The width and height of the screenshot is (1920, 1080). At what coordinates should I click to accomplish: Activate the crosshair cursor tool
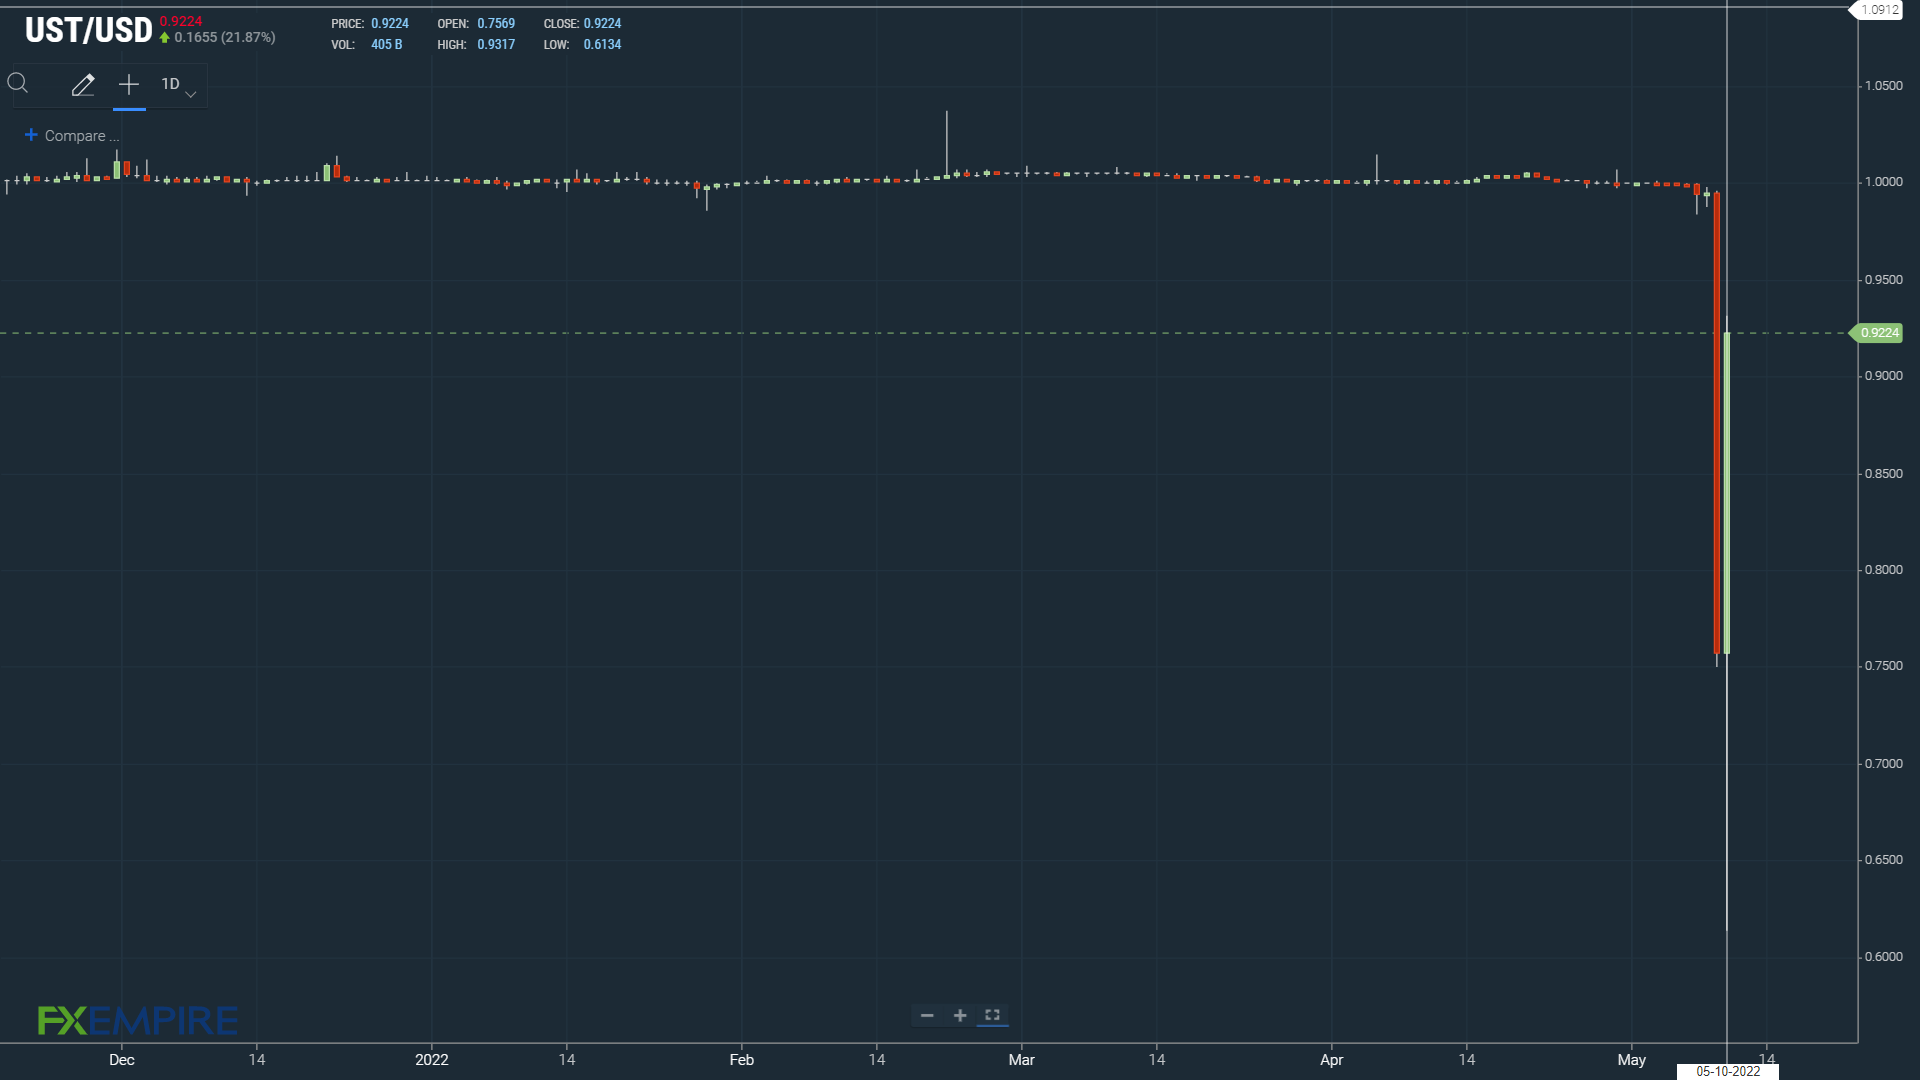(x=129, y=85)
